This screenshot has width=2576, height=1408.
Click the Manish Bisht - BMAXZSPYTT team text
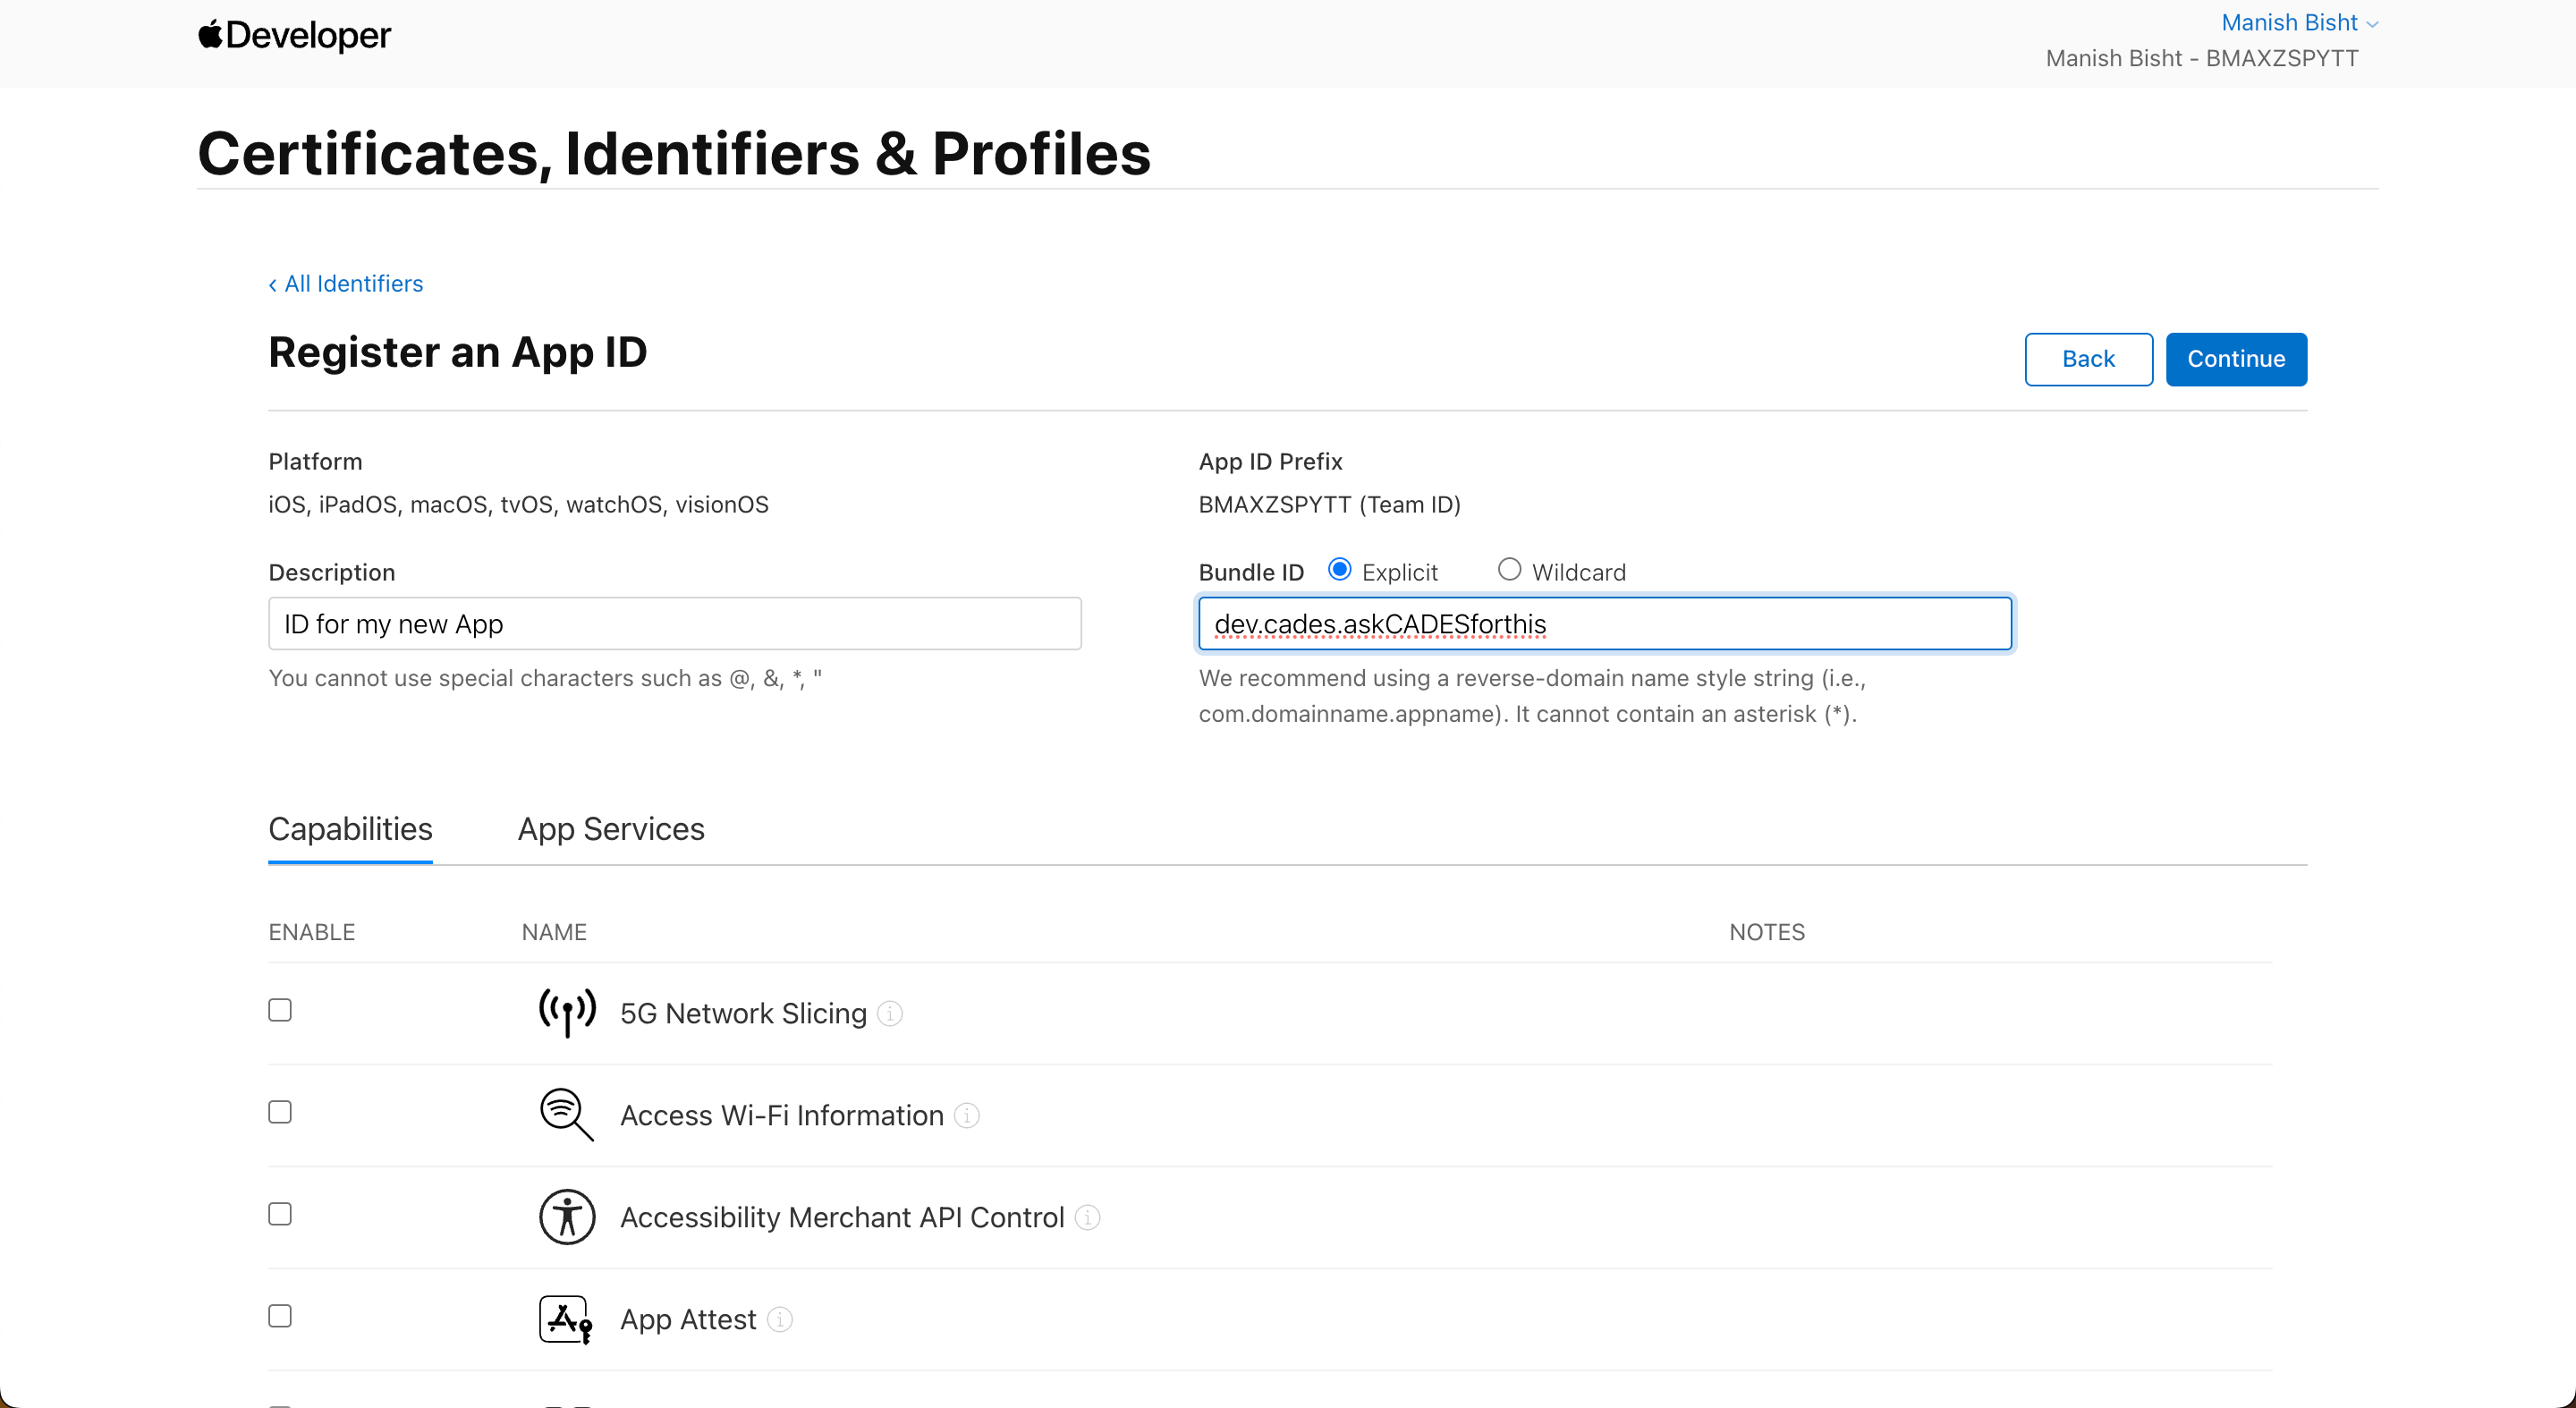[x=2202, y=58]
